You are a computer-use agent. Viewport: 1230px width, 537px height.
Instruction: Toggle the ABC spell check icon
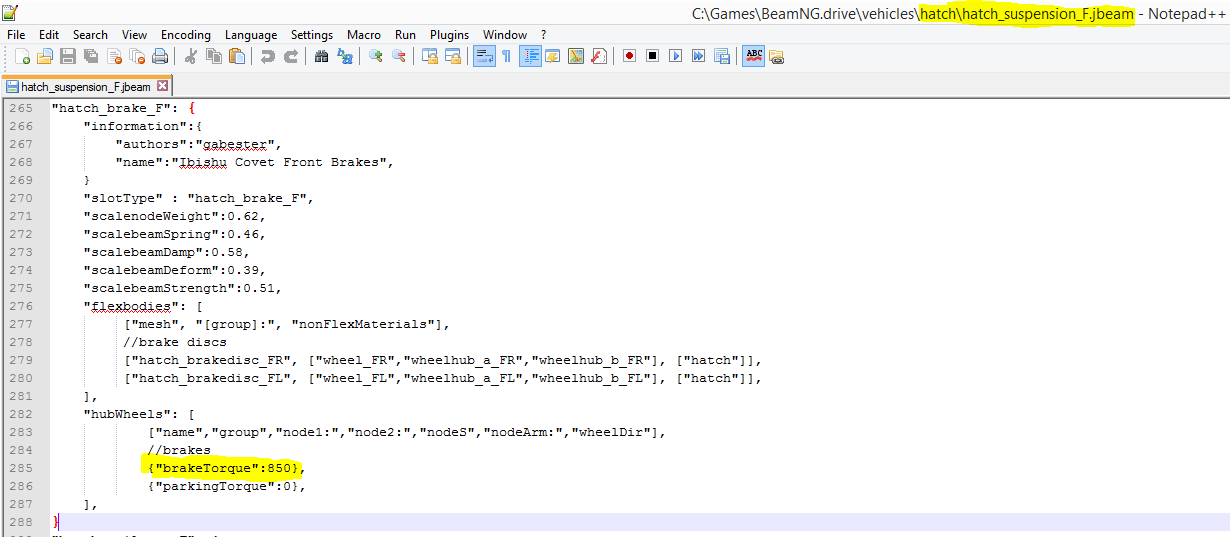(753, 56)
